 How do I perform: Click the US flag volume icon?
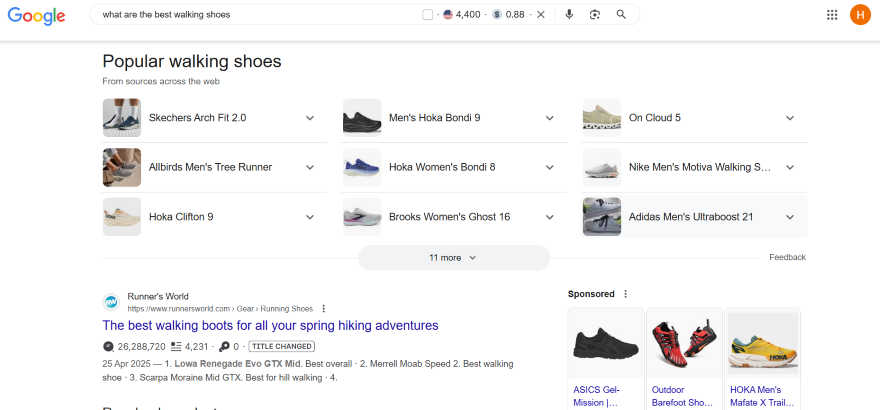click(x=448, y=15)
